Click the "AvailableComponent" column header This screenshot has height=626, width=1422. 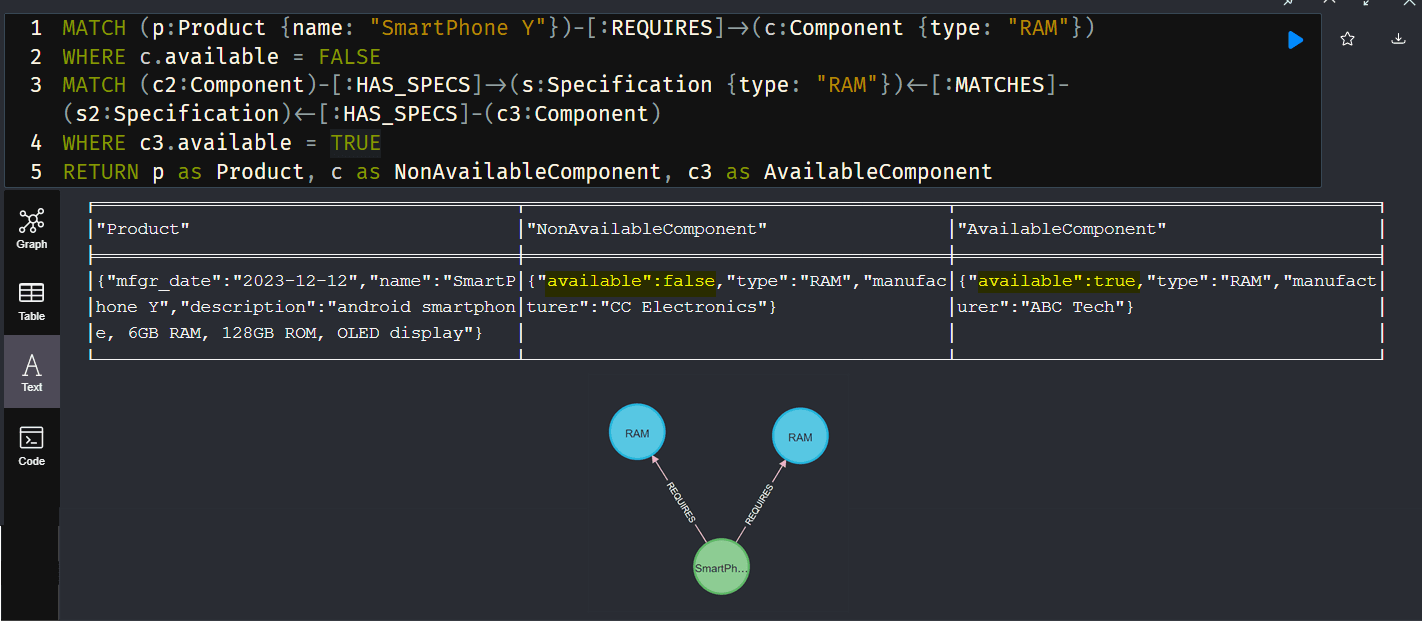[x=1061, y=229]
